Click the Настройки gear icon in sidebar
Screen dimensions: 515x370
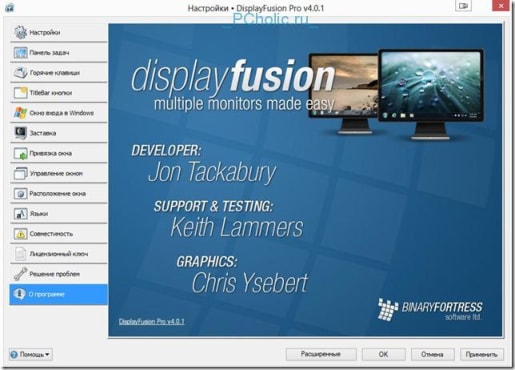pos(20,32)
